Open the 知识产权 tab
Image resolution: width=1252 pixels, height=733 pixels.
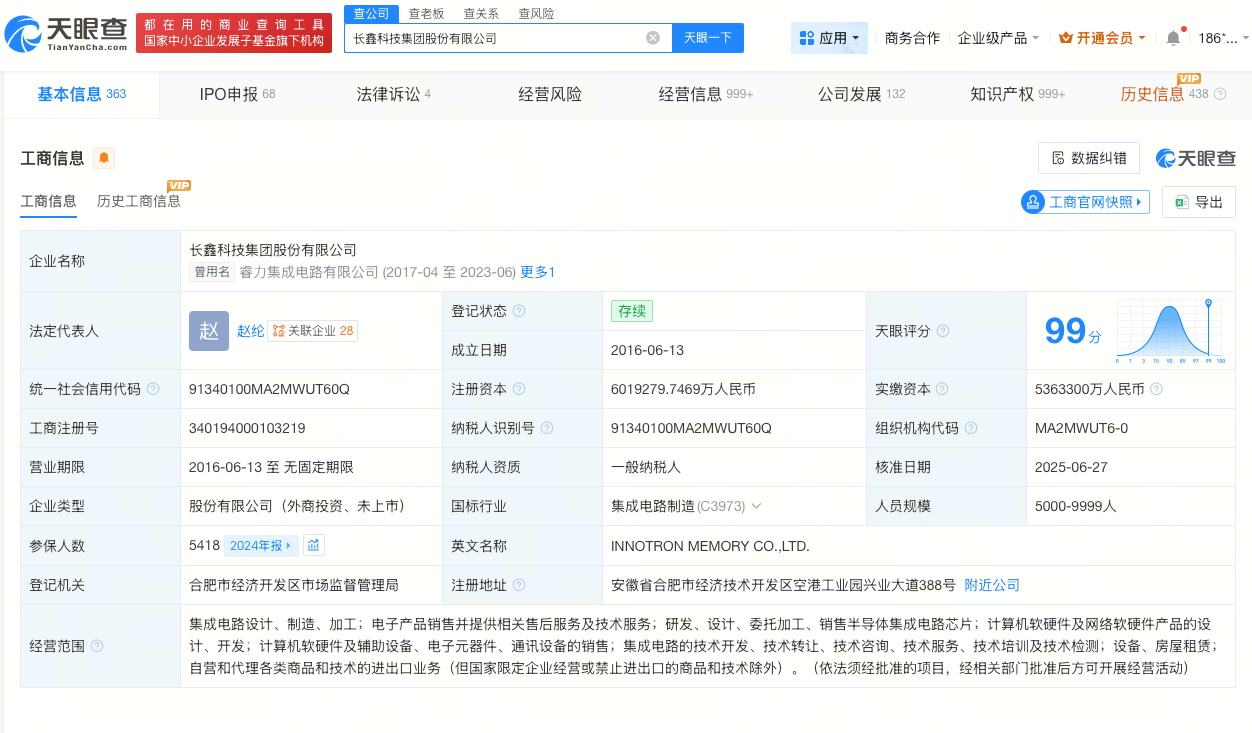pyautogui.click(x=1018, y=94)
